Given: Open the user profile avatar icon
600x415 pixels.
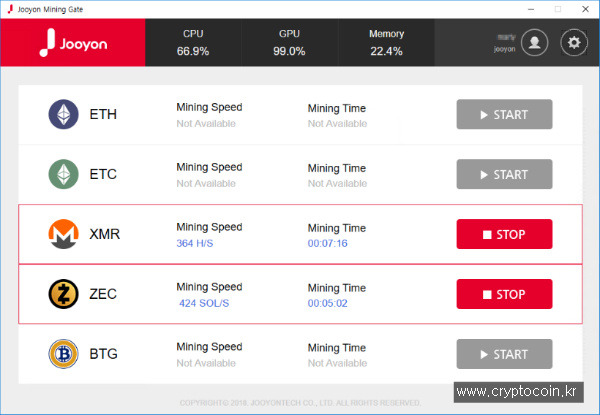Looking at the screenshot, I should 535,42.
